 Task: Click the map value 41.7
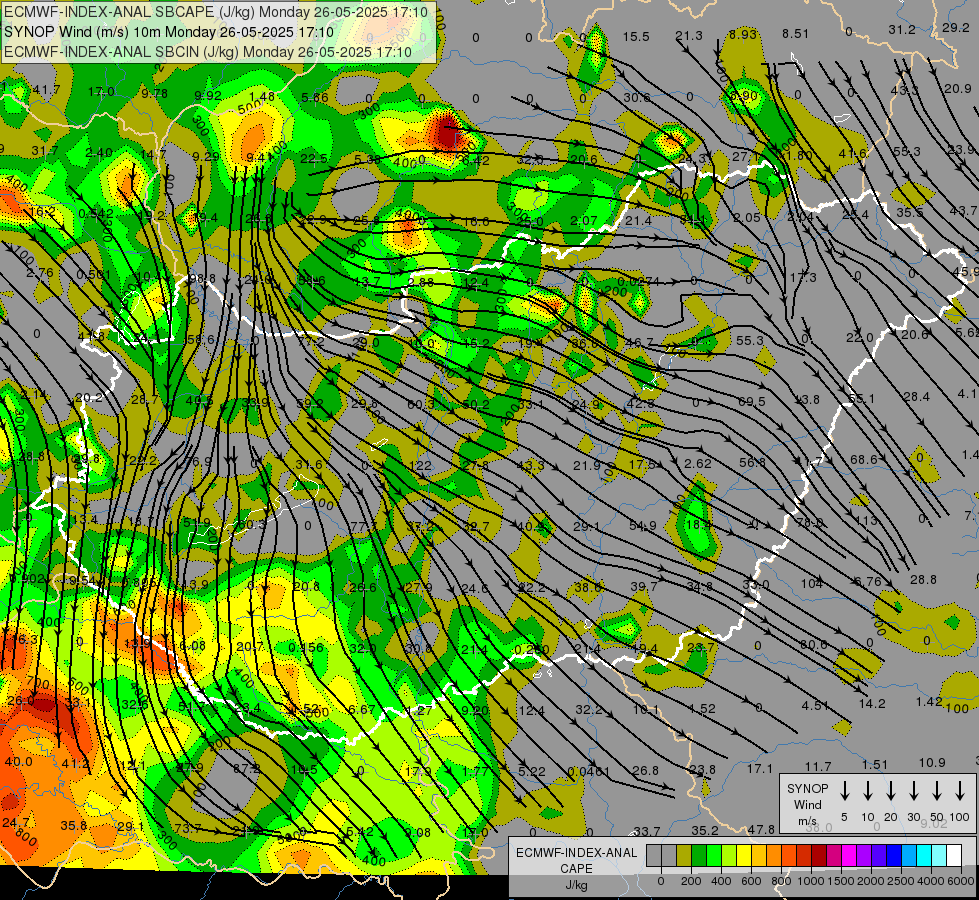(x=46, y=90)
